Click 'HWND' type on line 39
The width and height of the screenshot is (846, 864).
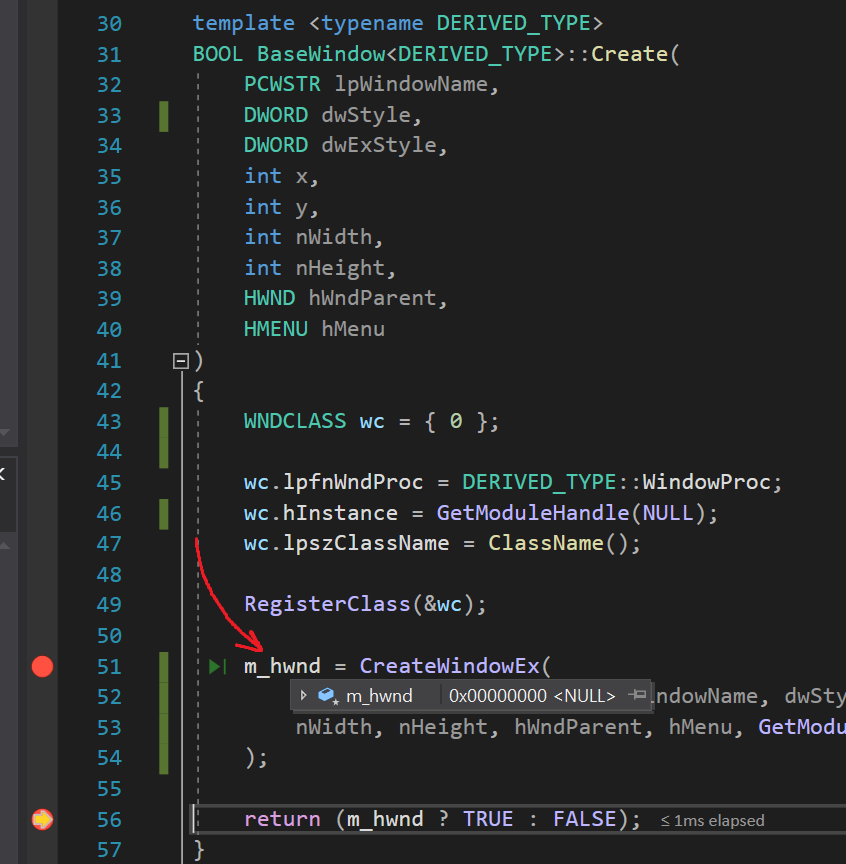click(x=270, y=299)
